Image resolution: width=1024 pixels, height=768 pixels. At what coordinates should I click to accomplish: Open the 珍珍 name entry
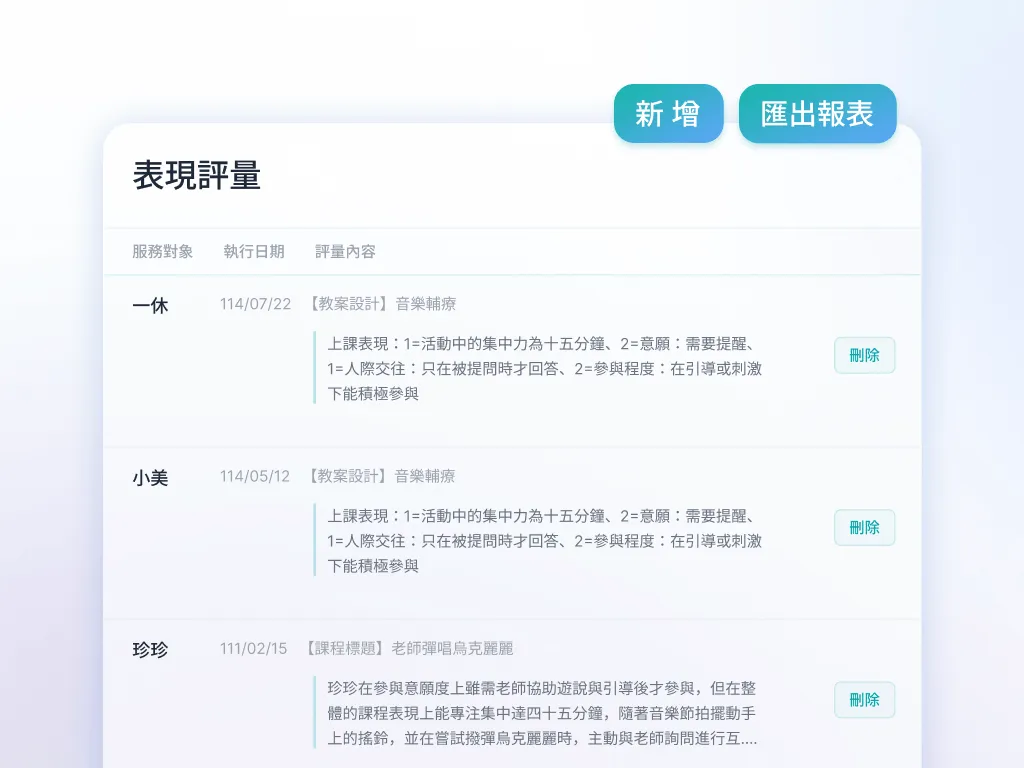[150, 650]
